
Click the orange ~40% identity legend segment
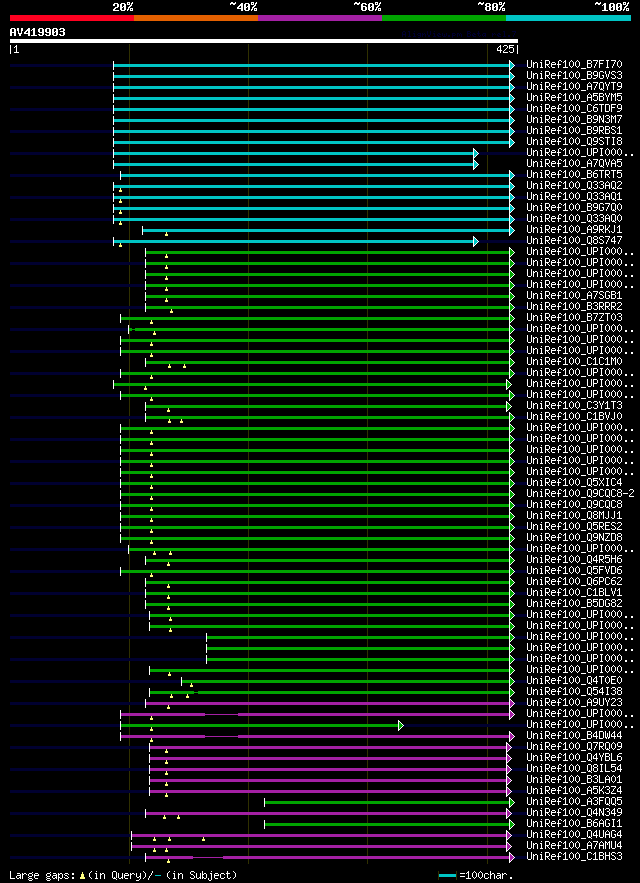pyautogui.click(x=196, y=18)
